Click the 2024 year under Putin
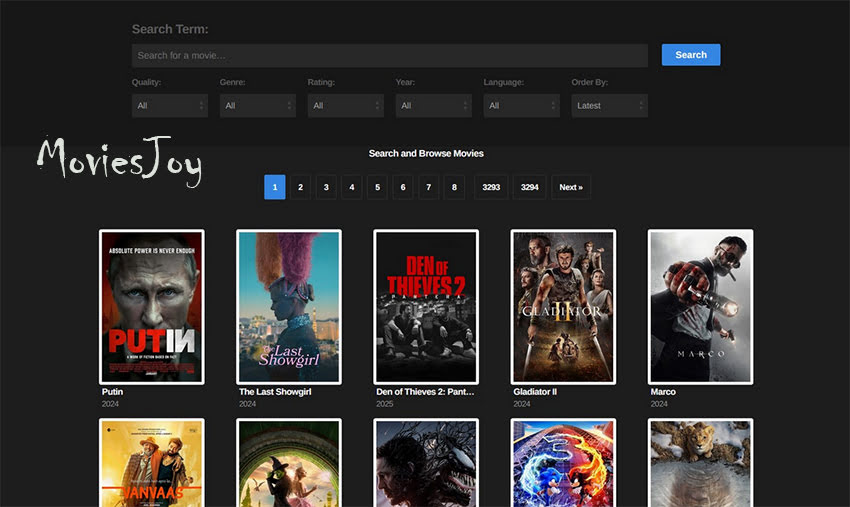The image size is (850, 507). [110, 404]
